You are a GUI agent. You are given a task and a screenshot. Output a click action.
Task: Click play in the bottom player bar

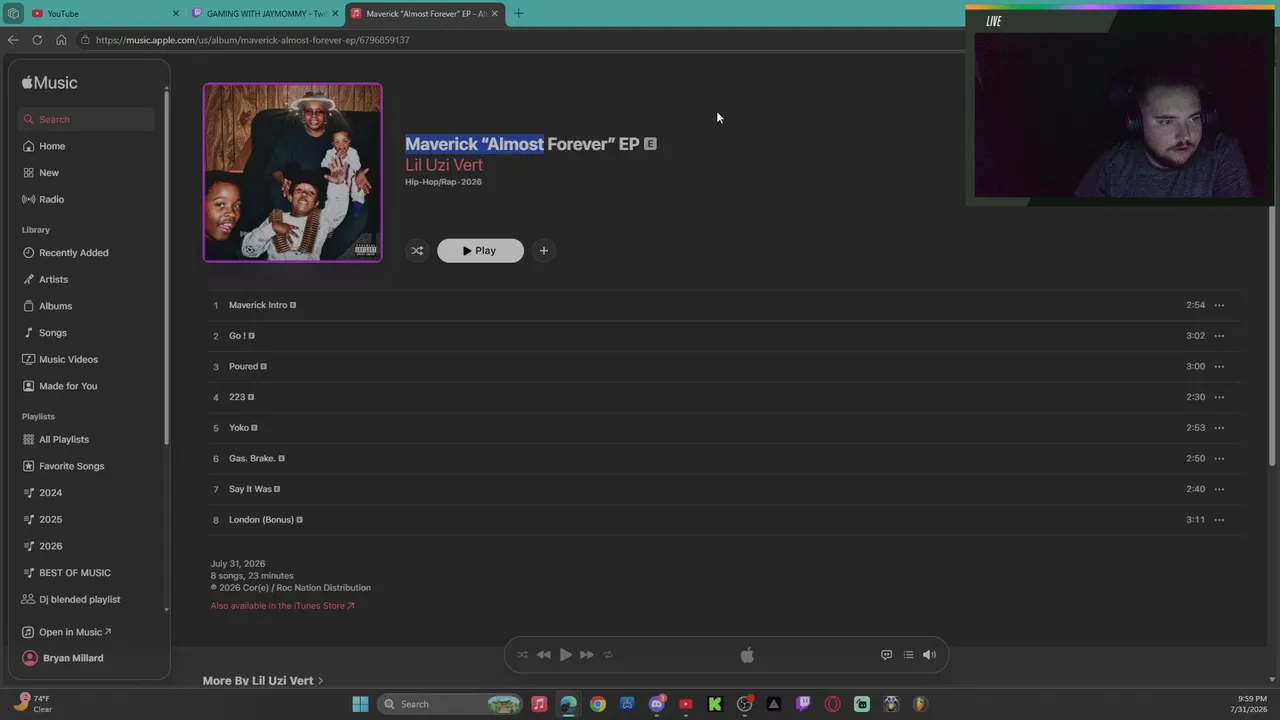[565, 655]
